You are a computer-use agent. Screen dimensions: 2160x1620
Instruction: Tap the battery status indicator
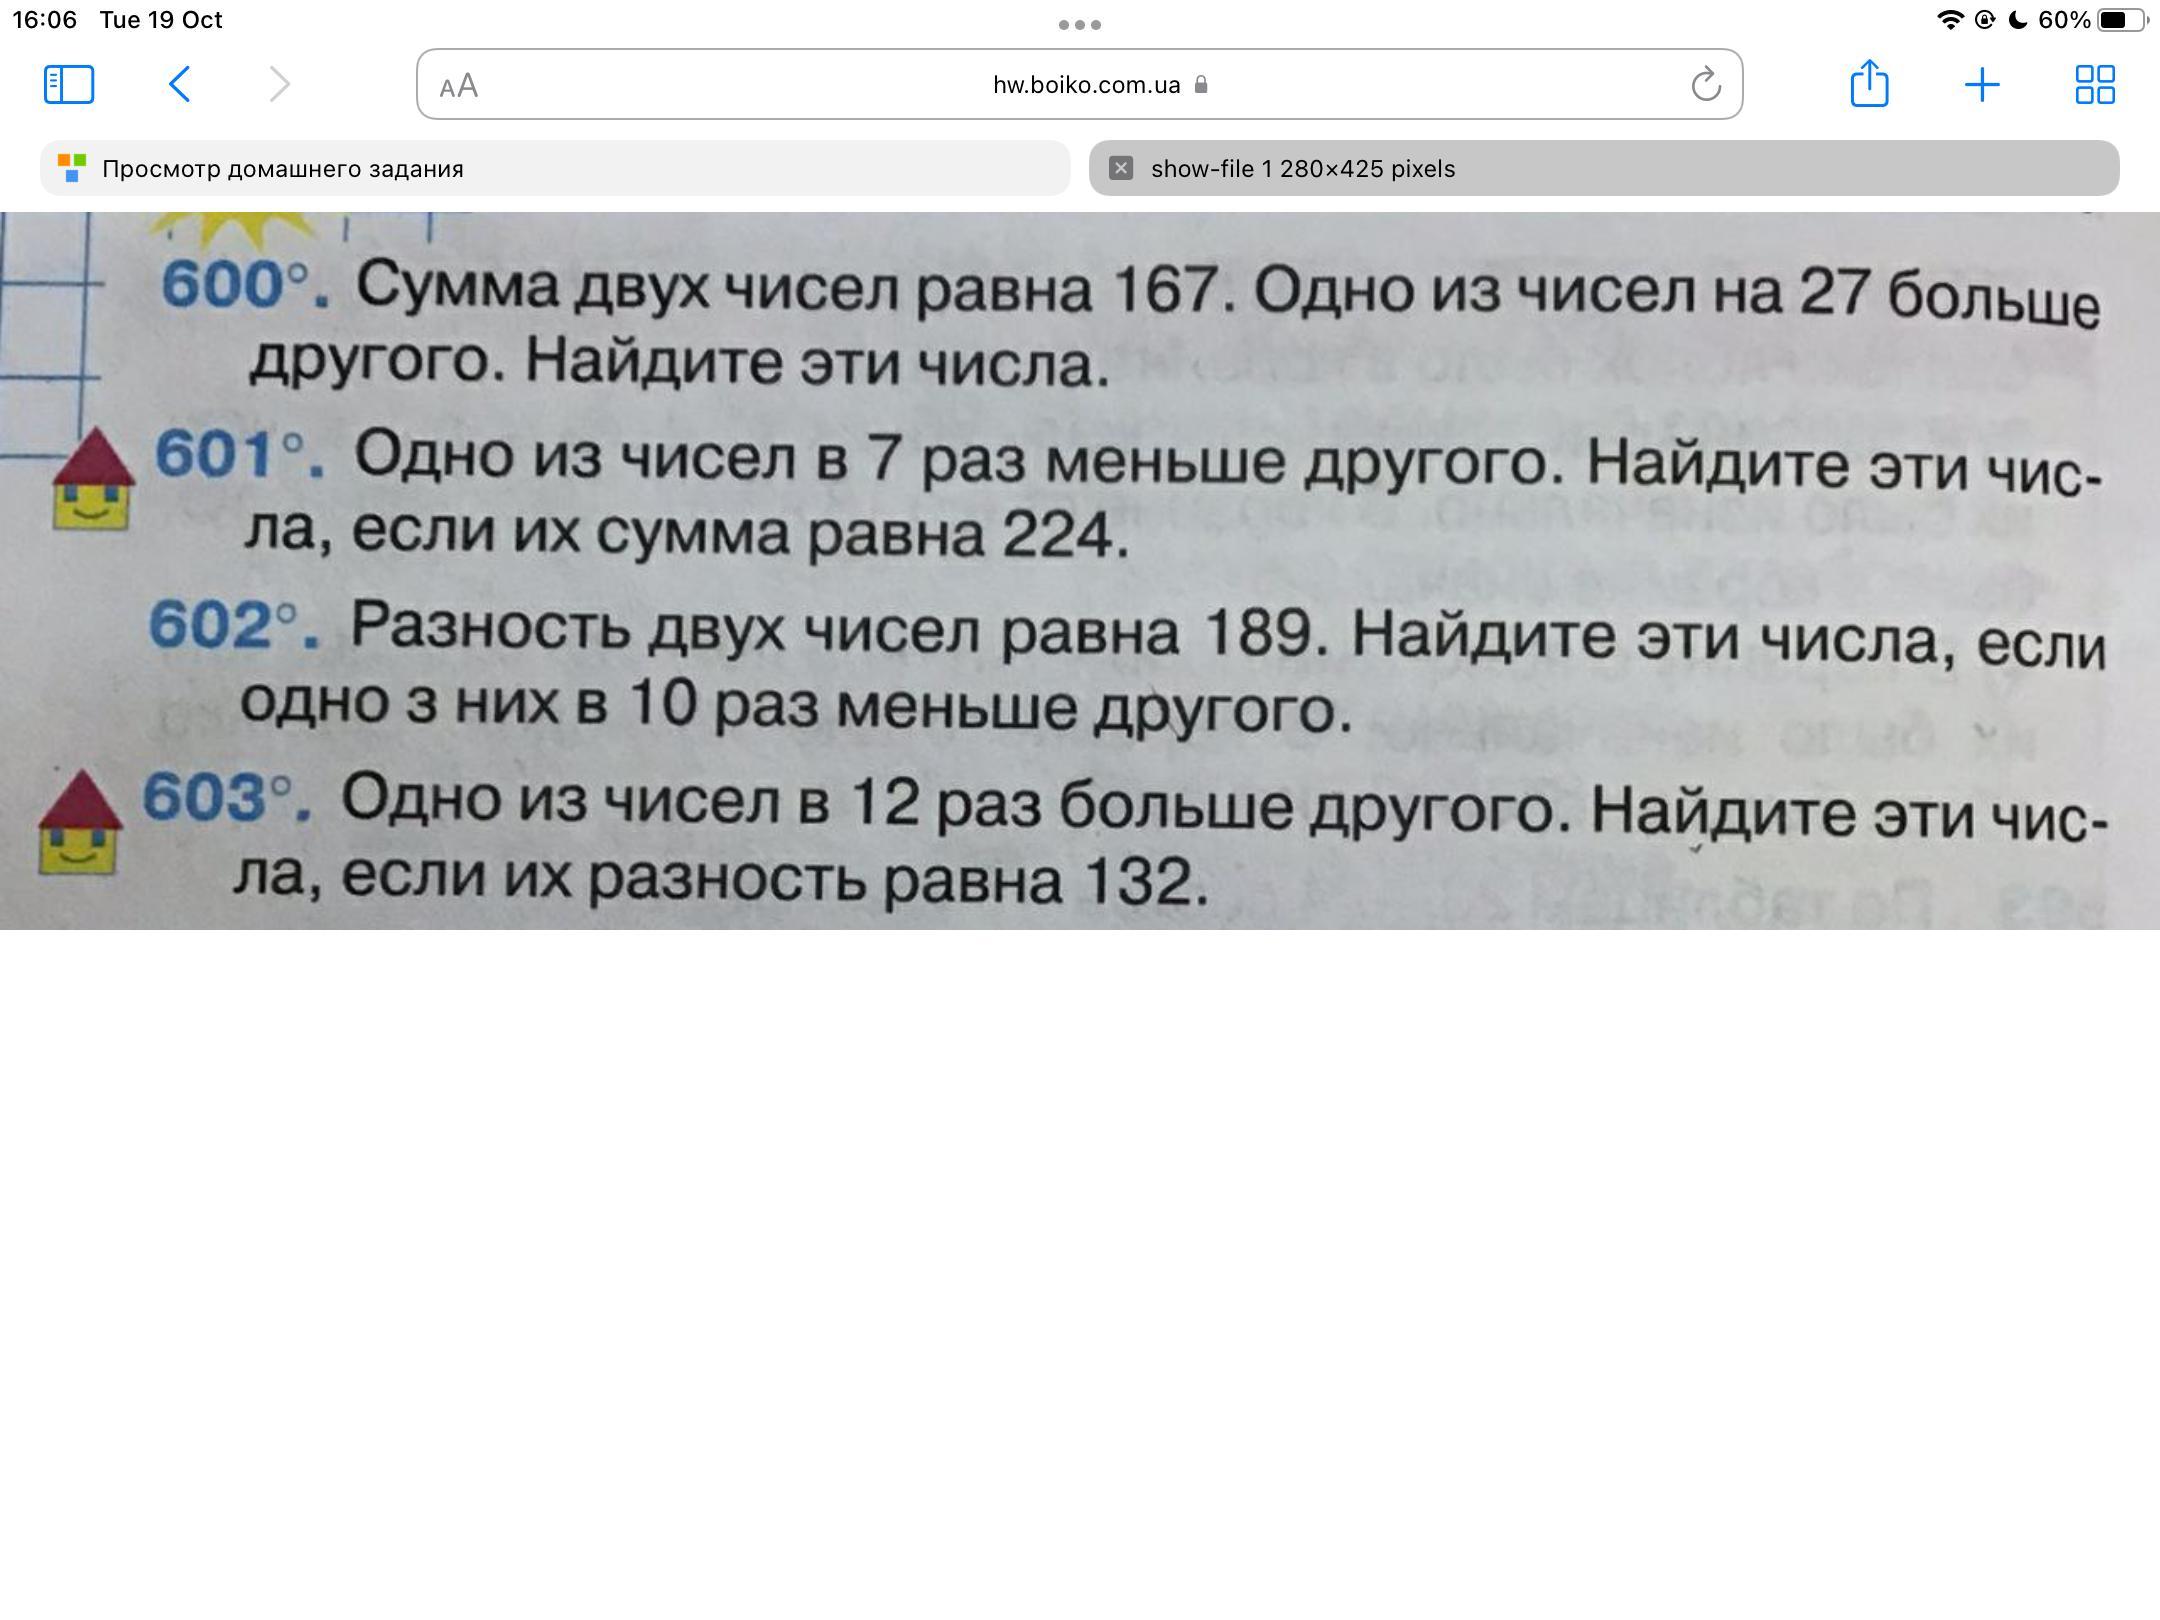pyautogui.click(x=2120, y=20)
